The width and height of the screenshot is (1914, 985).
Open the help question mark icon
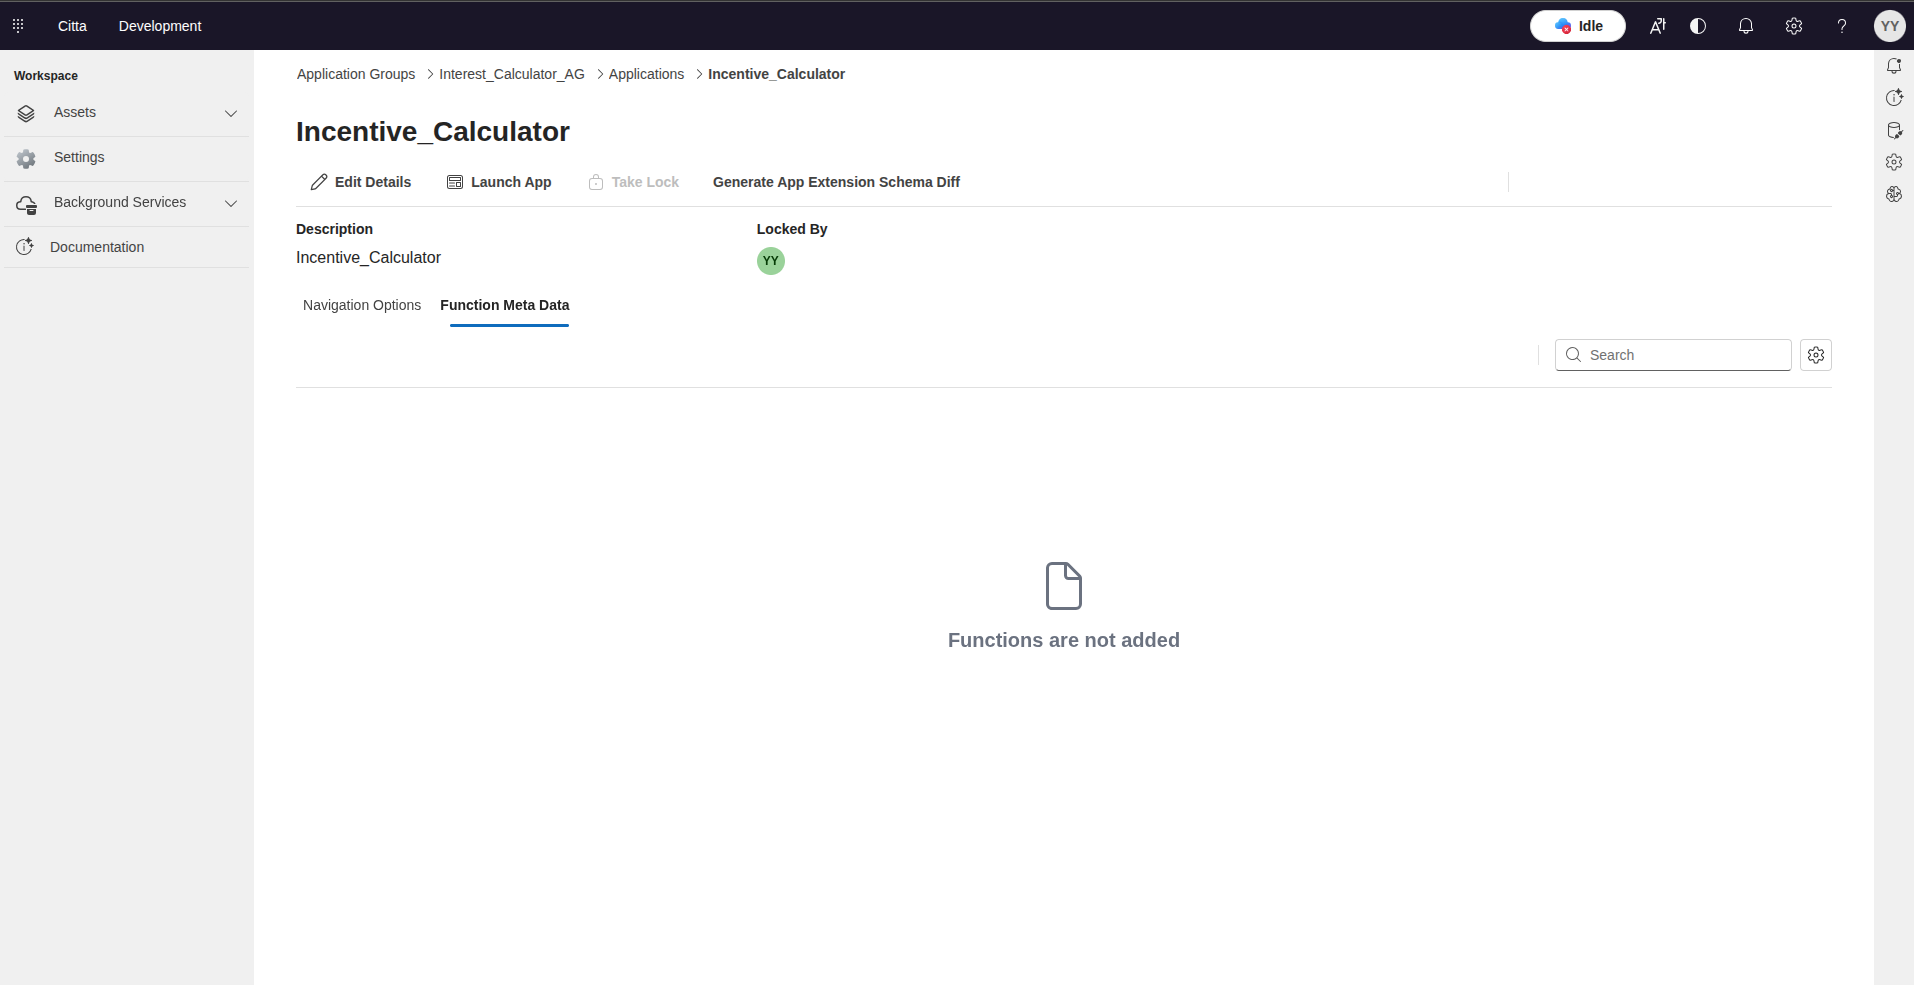coord(1841,26)
